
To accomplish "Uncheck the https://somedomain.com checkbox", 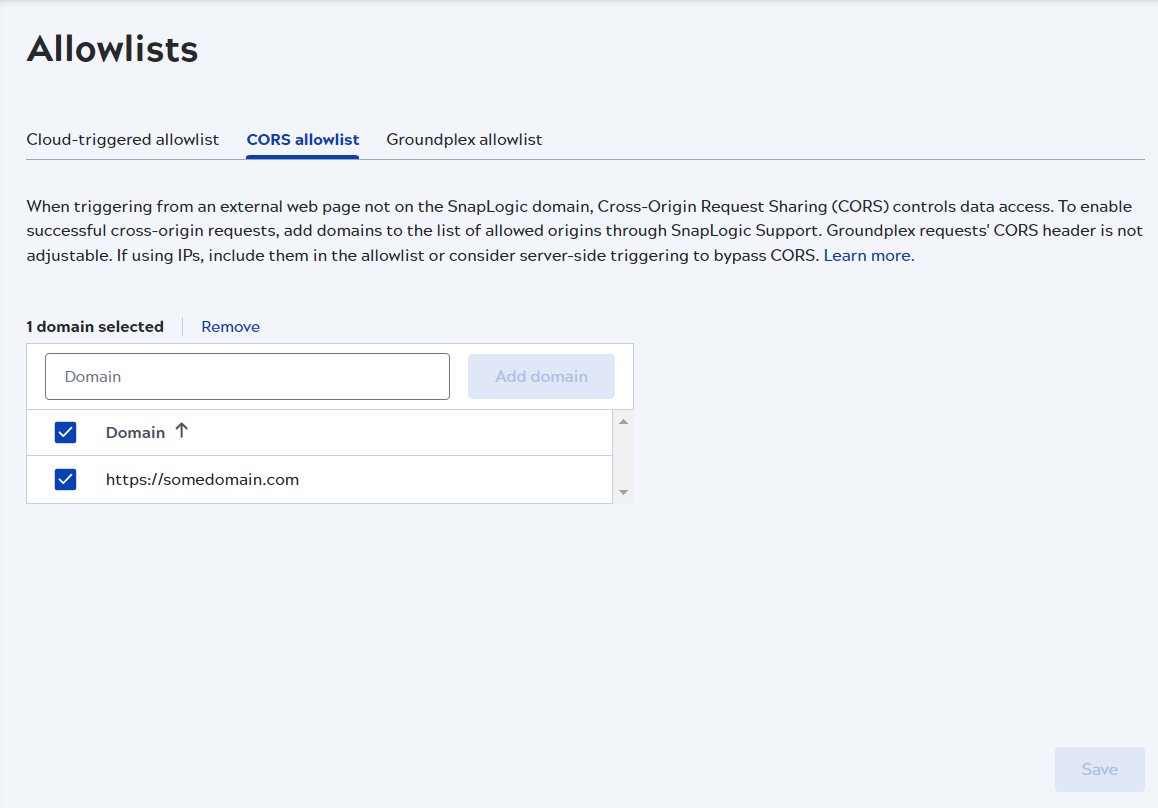I will click(65, 479).
